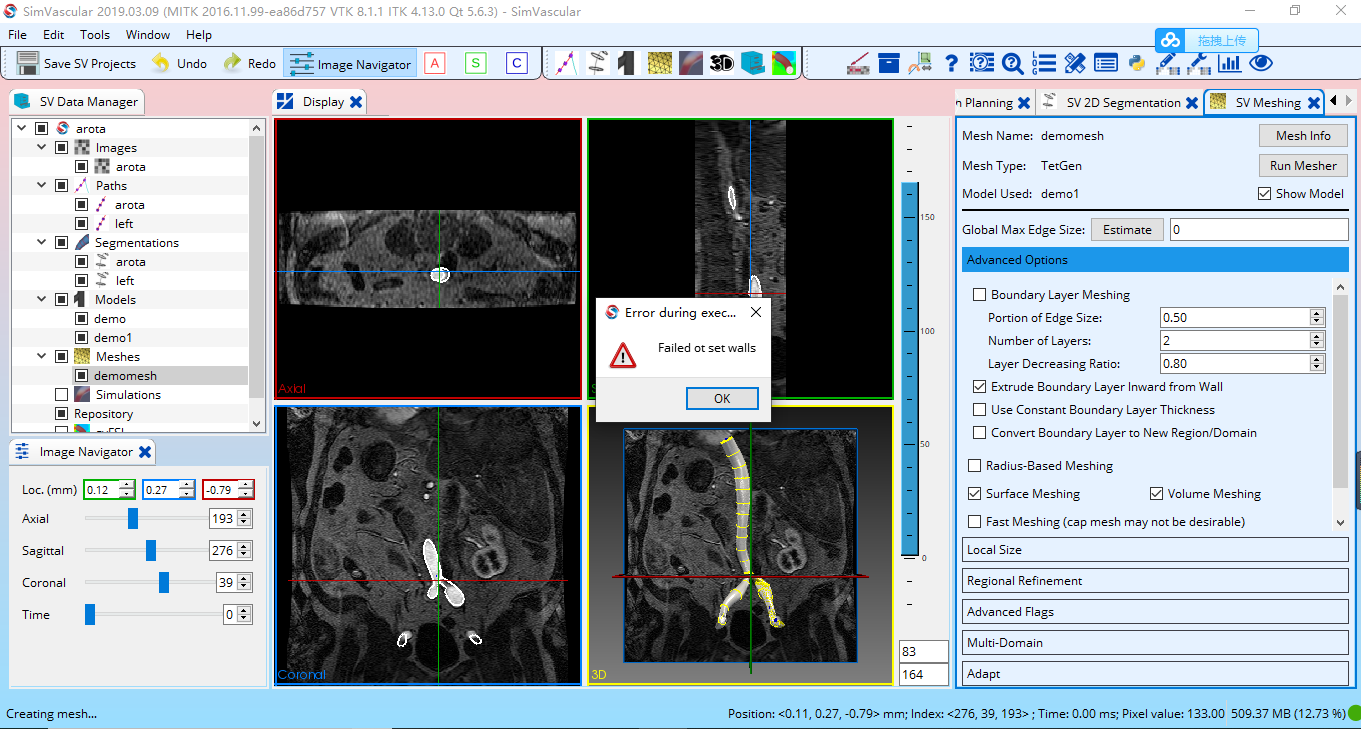Open the SV Simulation toolbar icon
Viewport: 1361px width, 729px height.
690,63
